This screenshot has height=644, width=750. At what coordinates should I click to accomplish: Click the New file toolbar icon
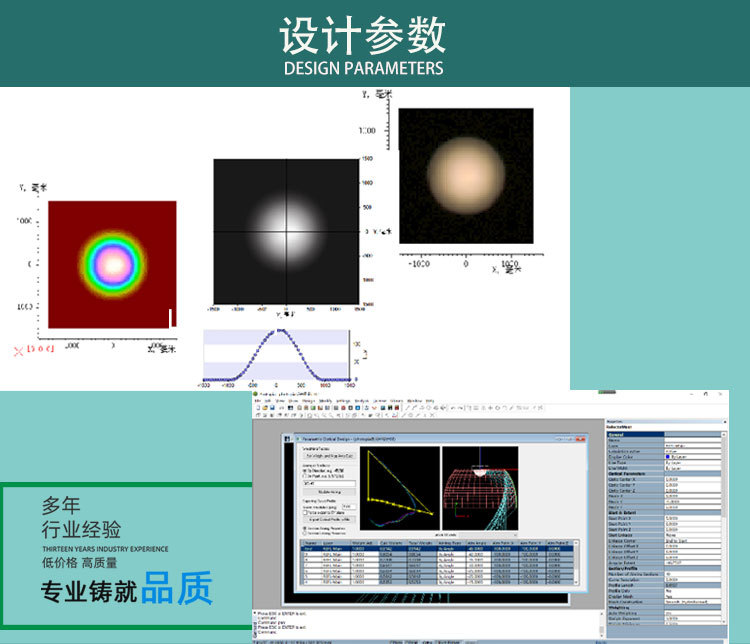(x=258, y=408)
